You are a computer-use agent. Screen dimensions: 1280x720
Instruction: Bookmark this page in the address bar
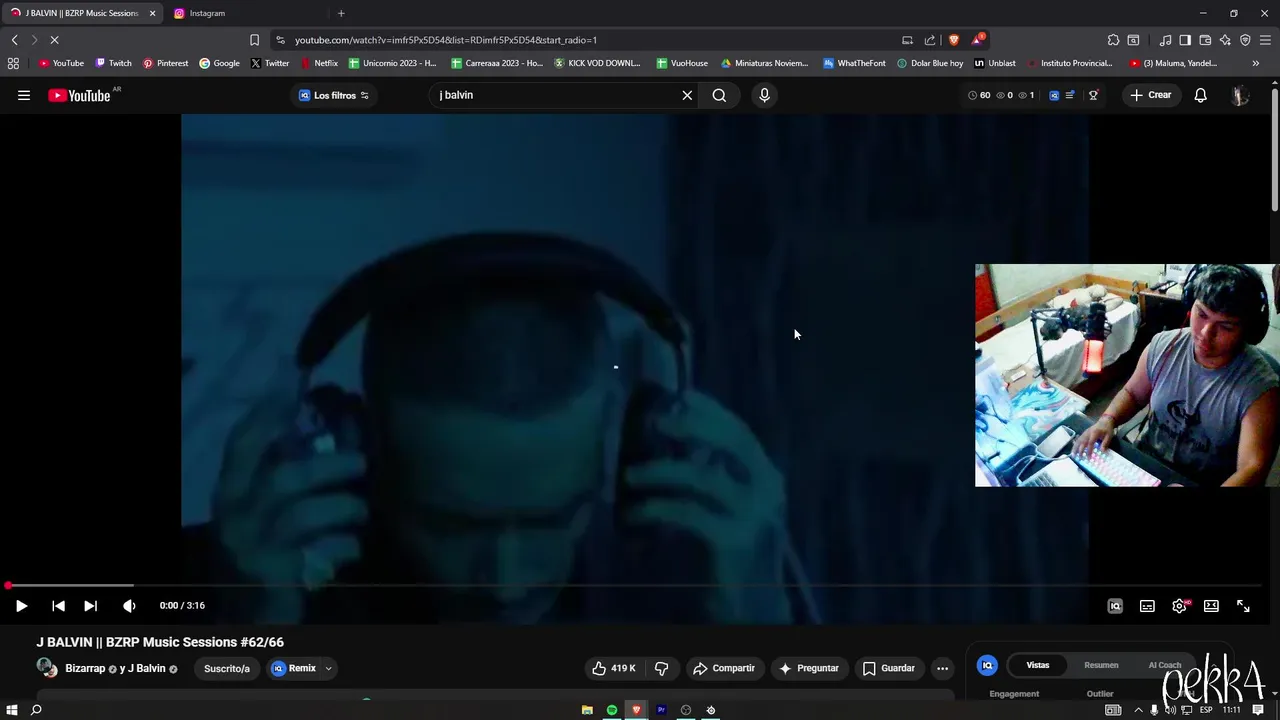coord(254,40)
